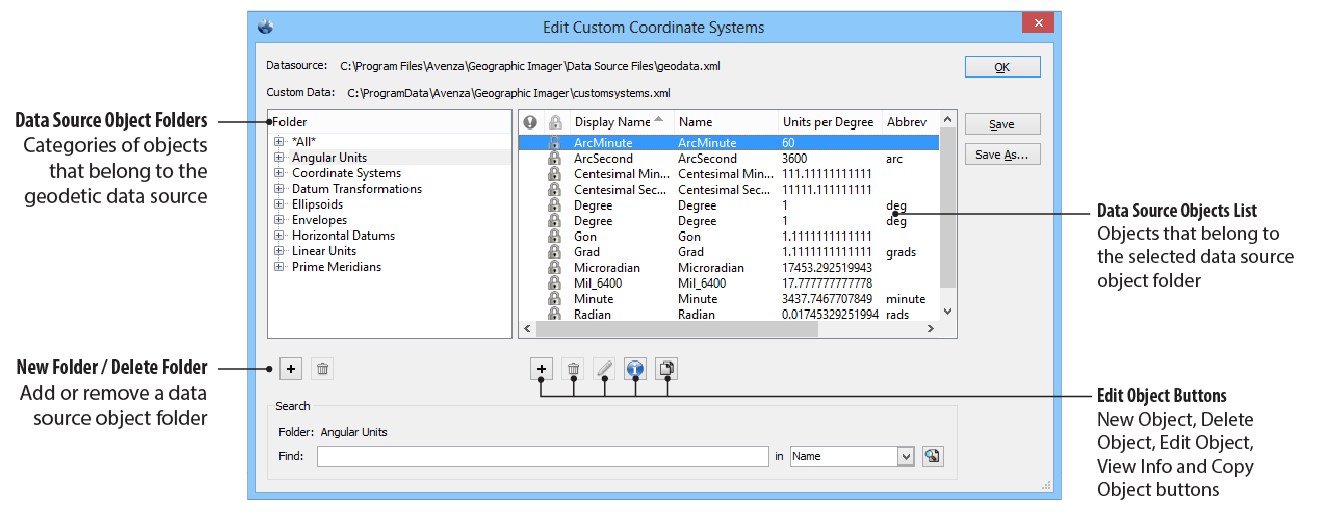The height and width of the screenshot is (521, 1319).
Task: Click the Save button
Action: pos(1002,124)
